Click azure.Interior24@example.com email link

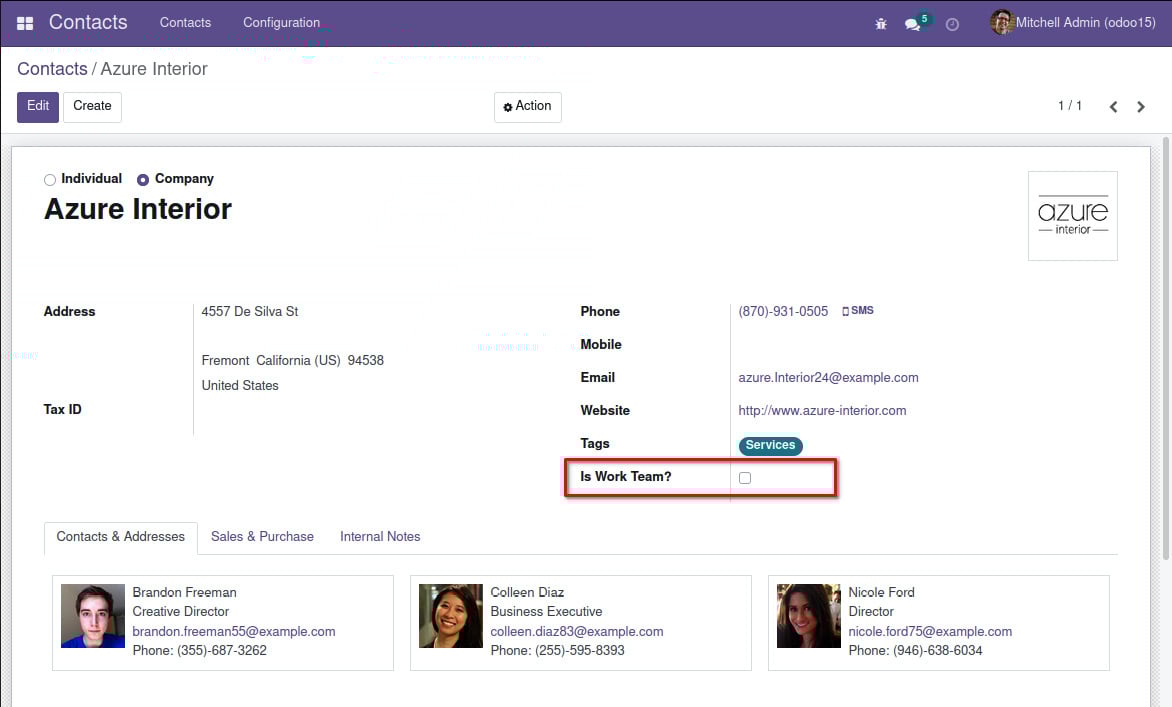pyautogui.click(x=828, y=378)
